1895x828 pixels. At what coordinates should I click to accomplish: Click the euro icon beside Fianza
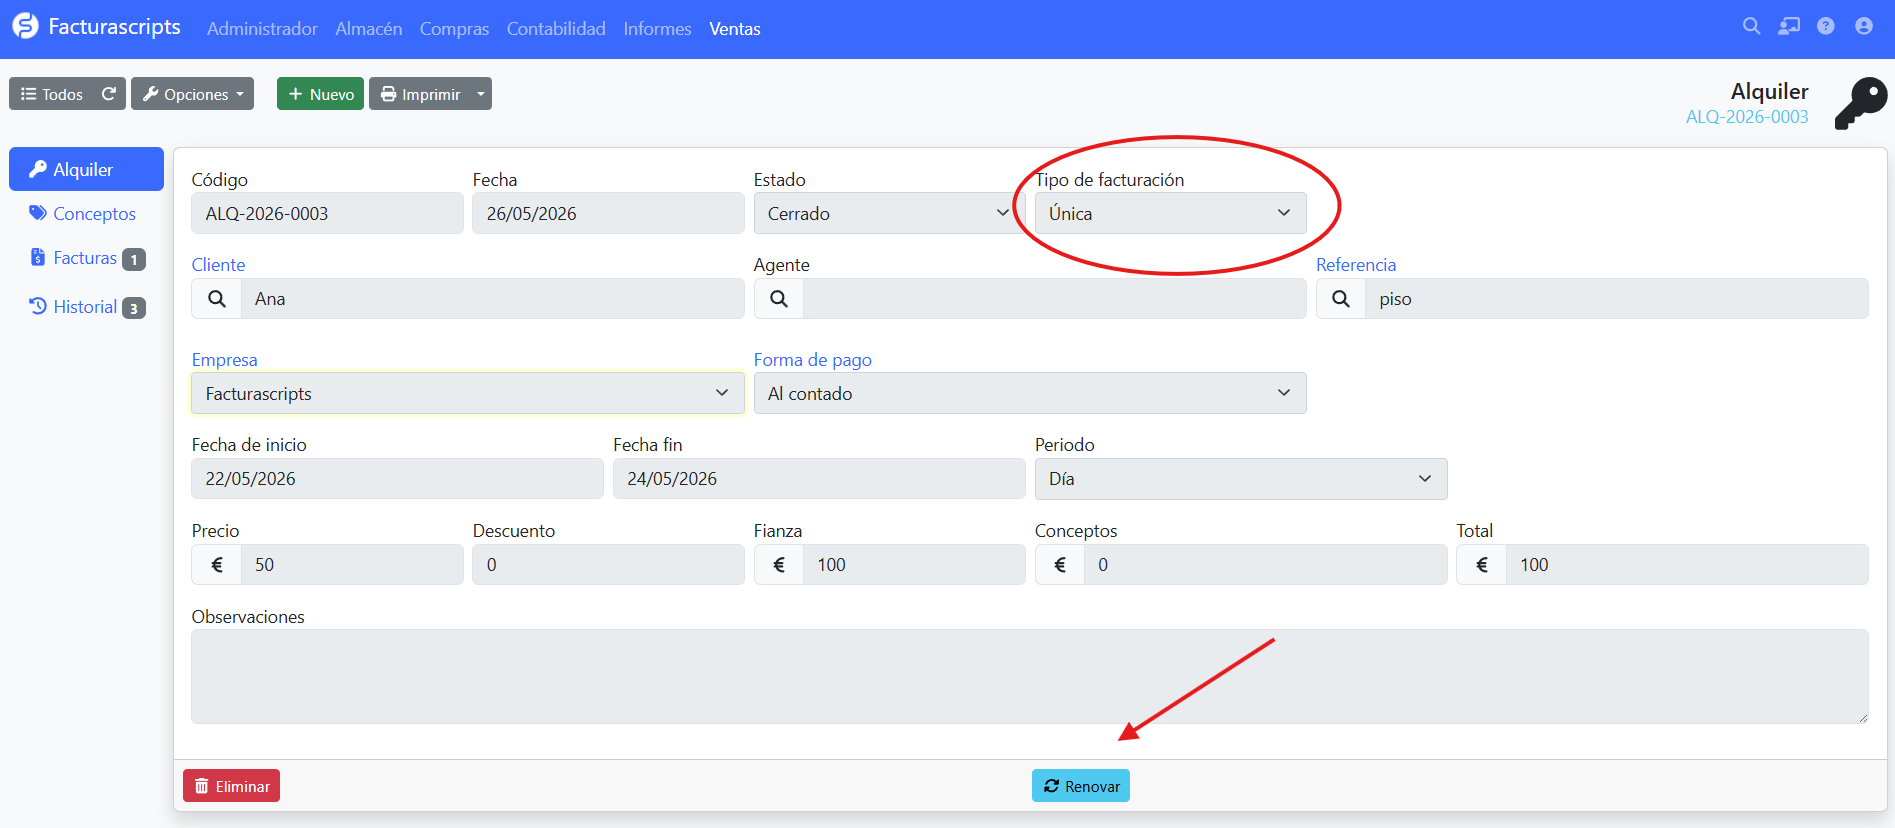point(779,565)
